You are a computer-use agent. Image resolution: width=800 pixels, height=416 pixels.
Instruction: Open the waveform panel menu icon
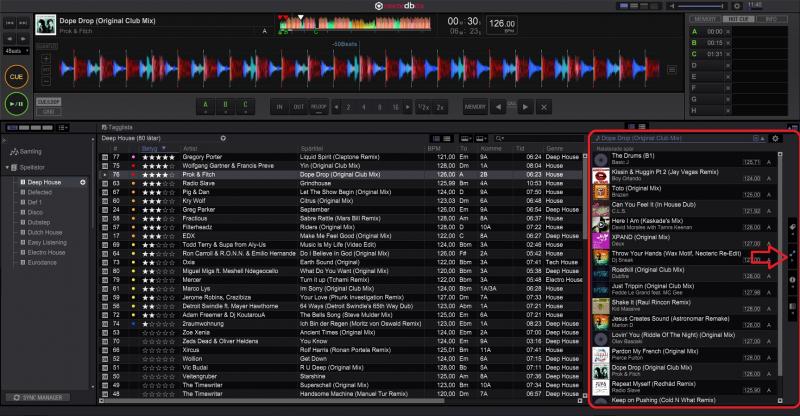[x=672, y=70]
